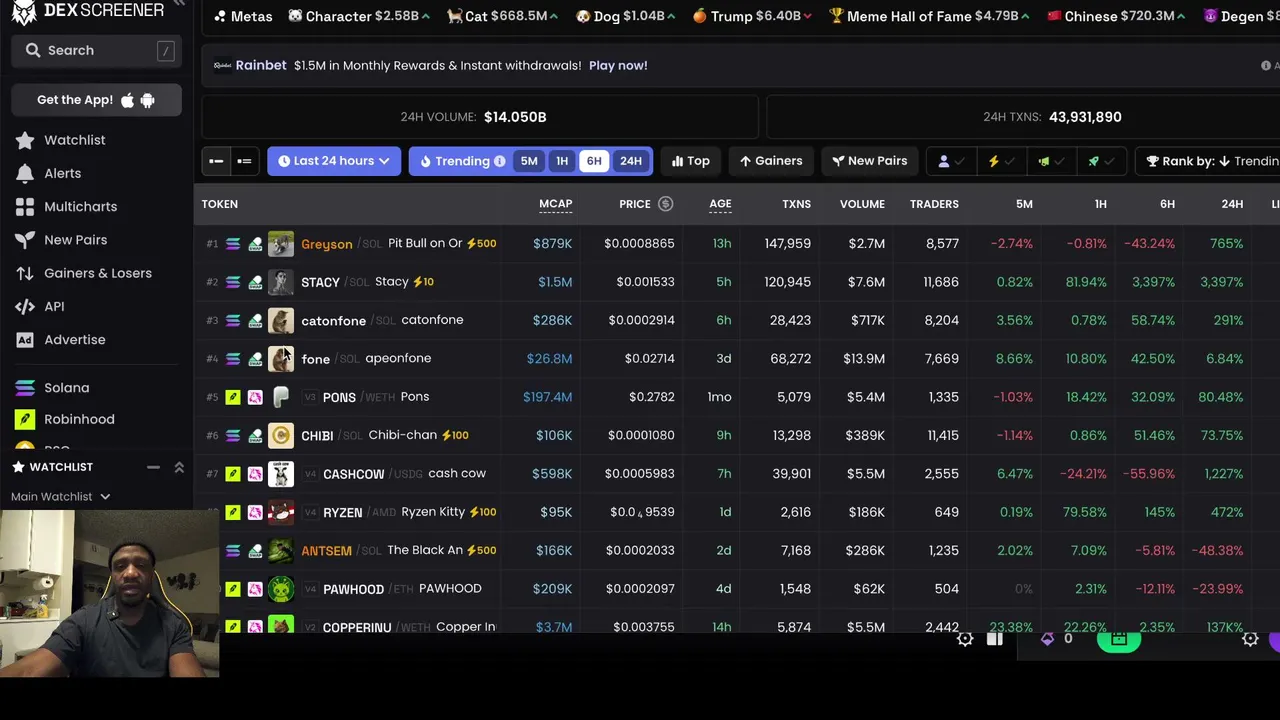Switch to compact row layout

[x=216, y=161]
